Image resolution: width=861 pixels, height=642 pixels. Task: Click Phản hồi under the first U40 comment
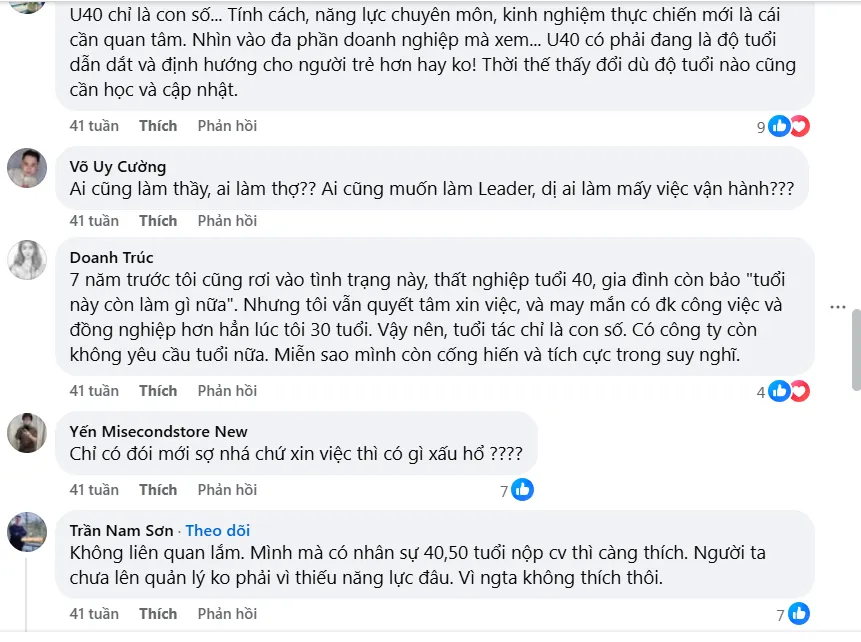(x=227, y=125)
